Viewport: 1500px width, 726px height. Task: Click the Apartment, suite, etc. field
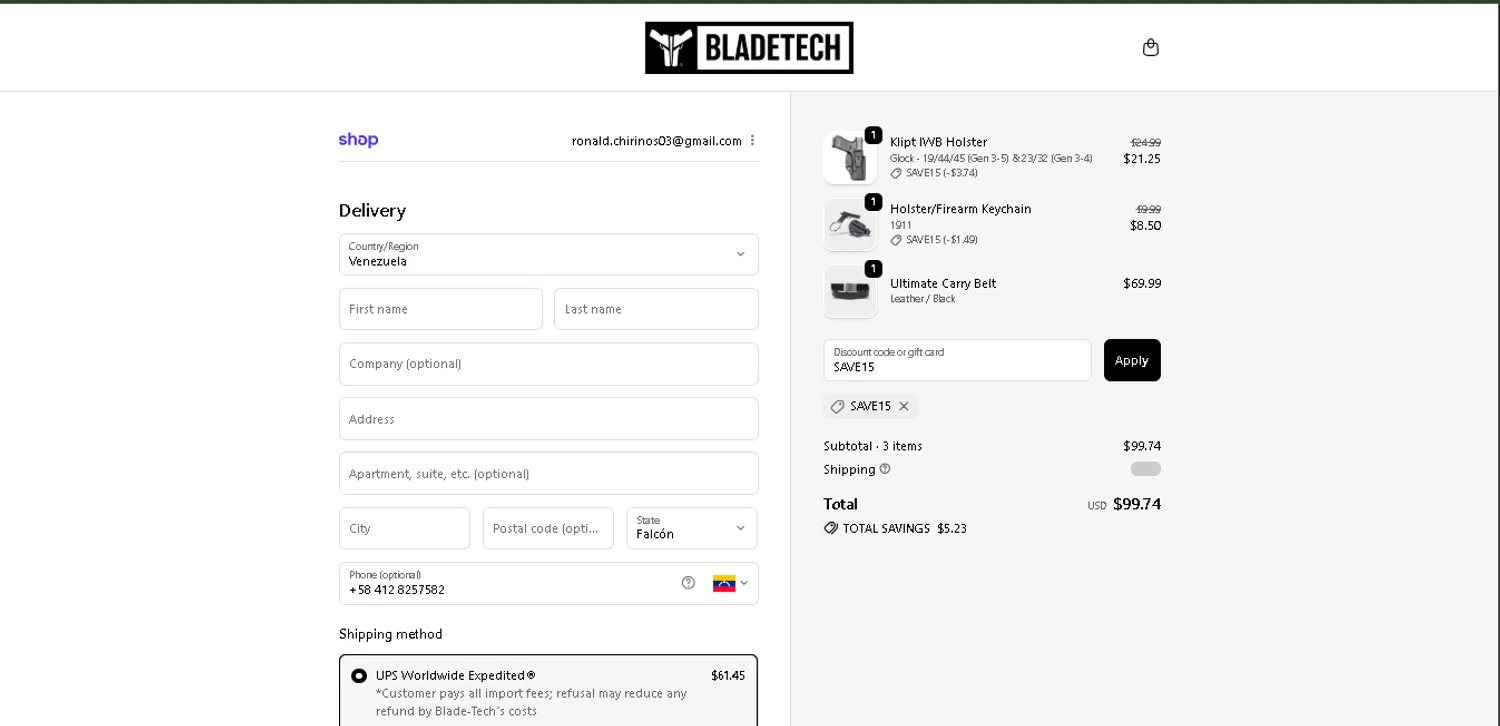tap(549, 473)
